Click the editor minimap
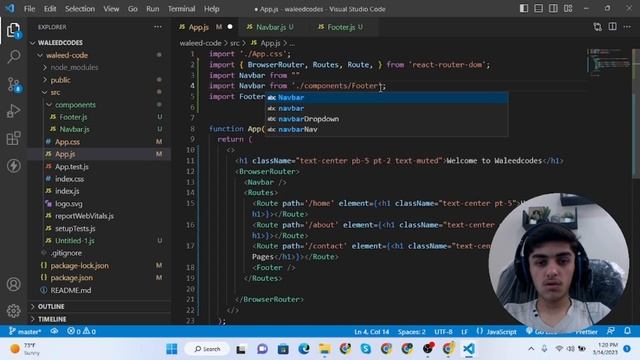This screenshot has width=640, height=360. 609,61
